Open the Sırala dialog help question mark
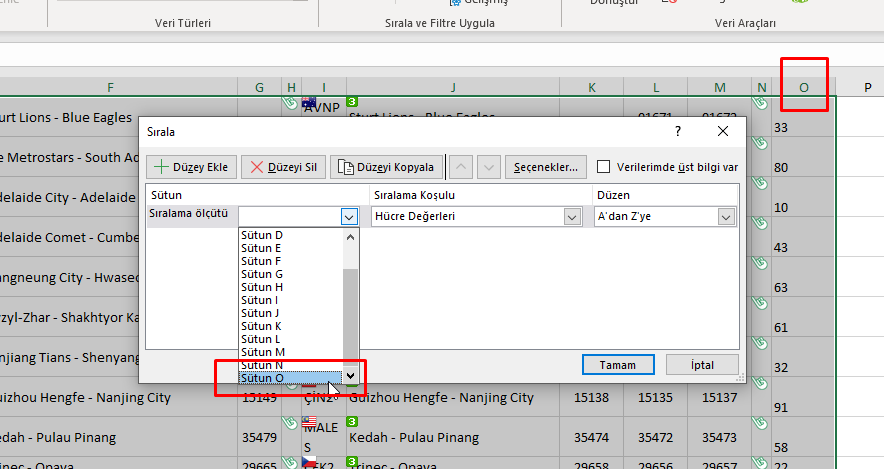 coord(678,131)
